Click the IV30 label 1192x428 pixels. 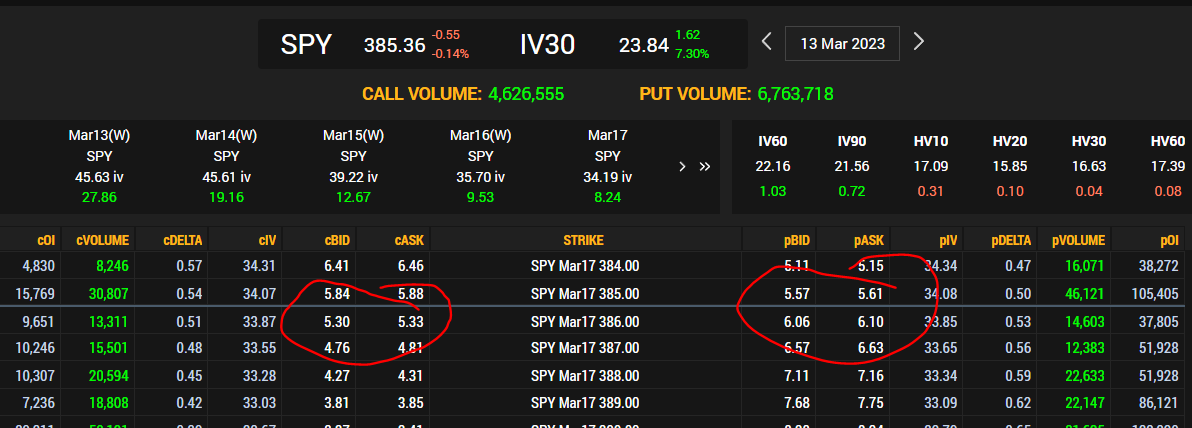pos(547,44)
